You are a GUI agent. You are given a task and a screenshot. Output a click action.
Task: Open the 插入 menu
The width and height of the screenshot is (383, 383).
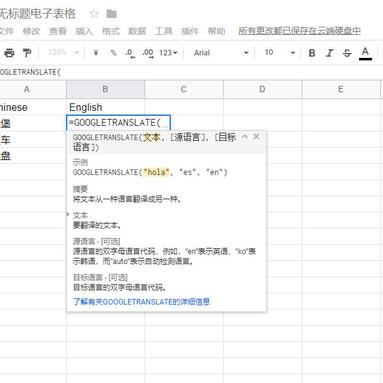[84, 31]
